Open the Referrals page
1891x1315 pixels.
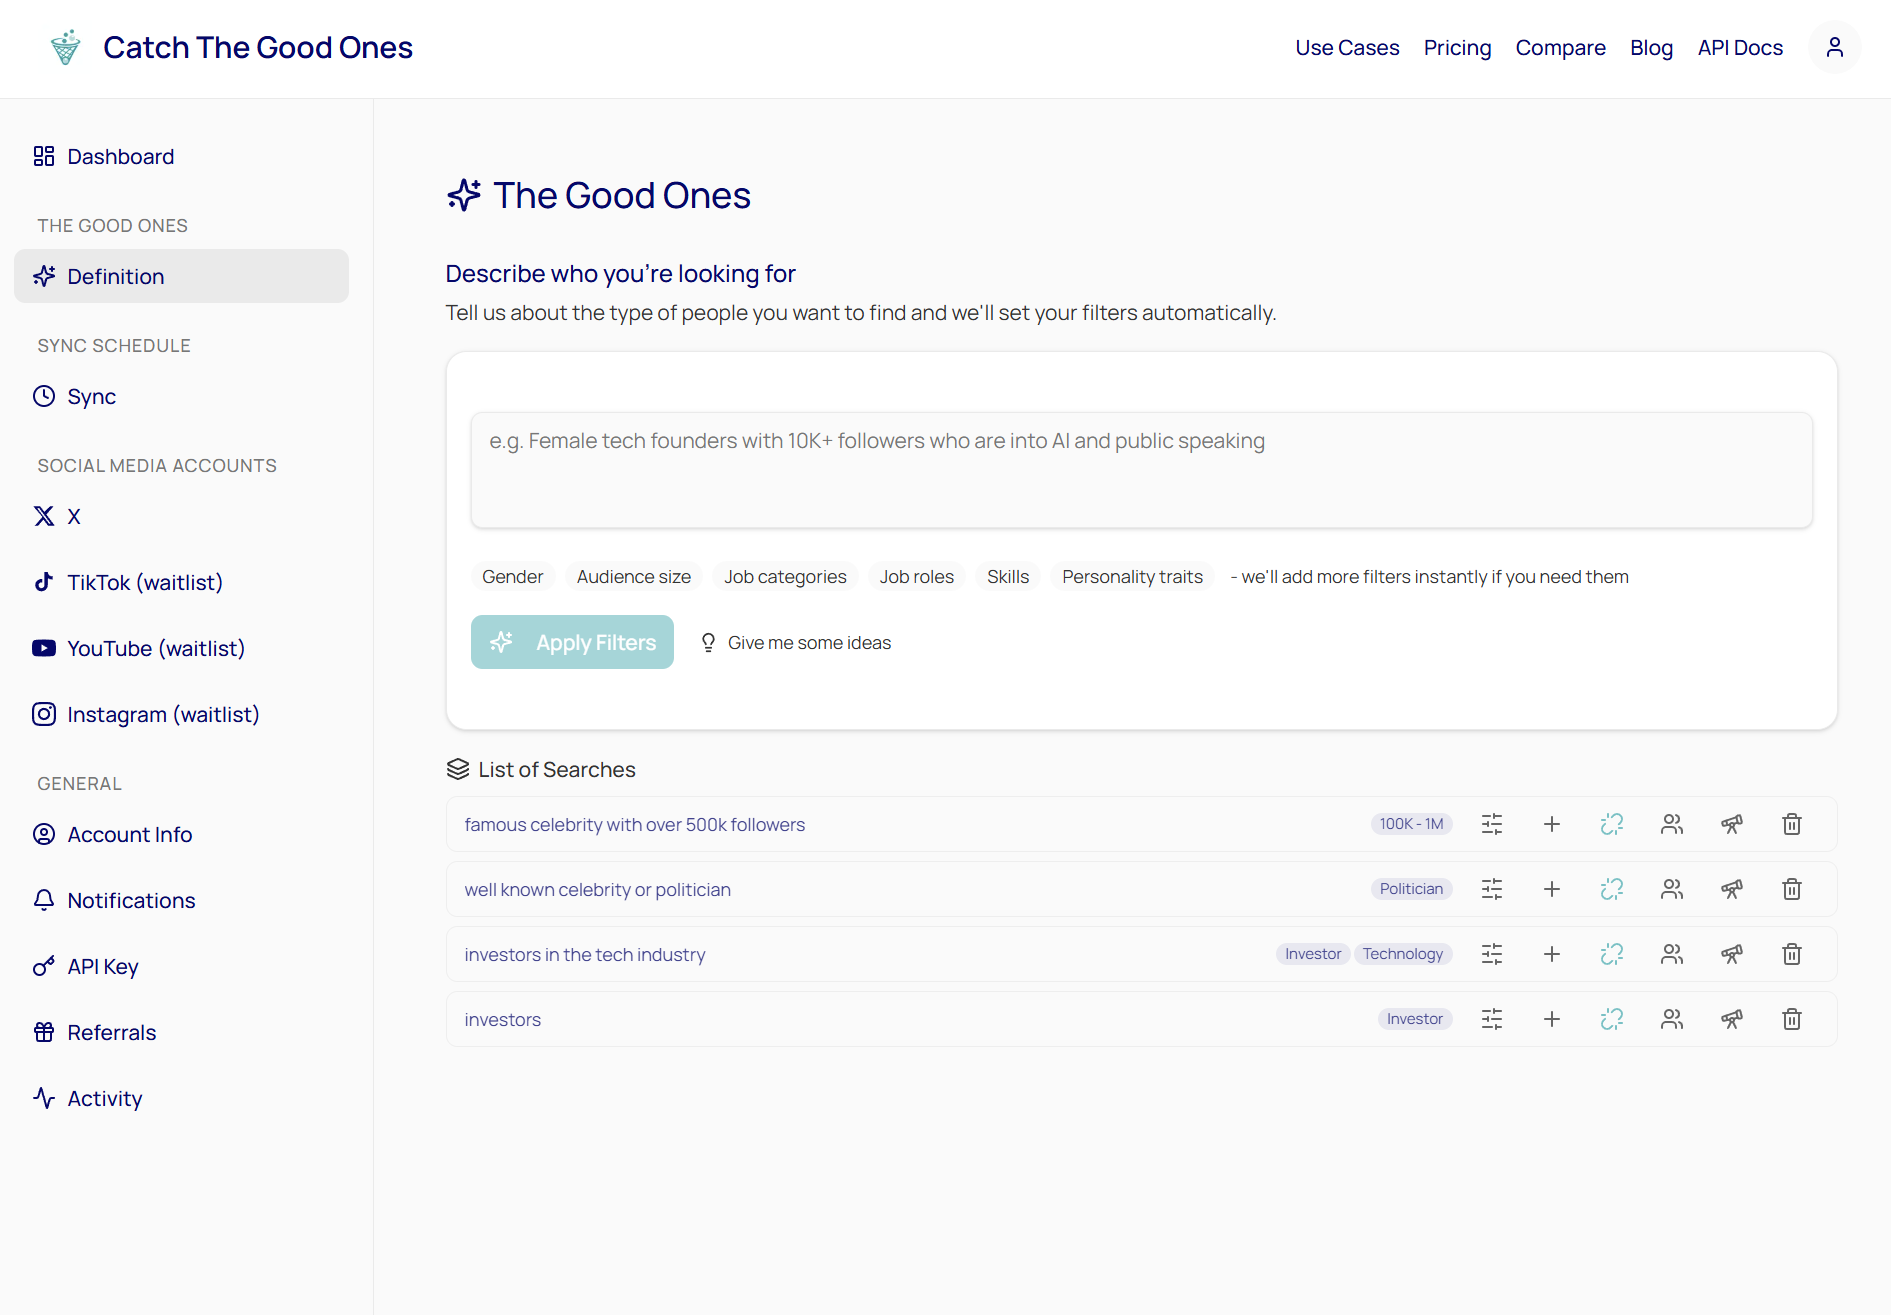click(x=181, y=1033)
